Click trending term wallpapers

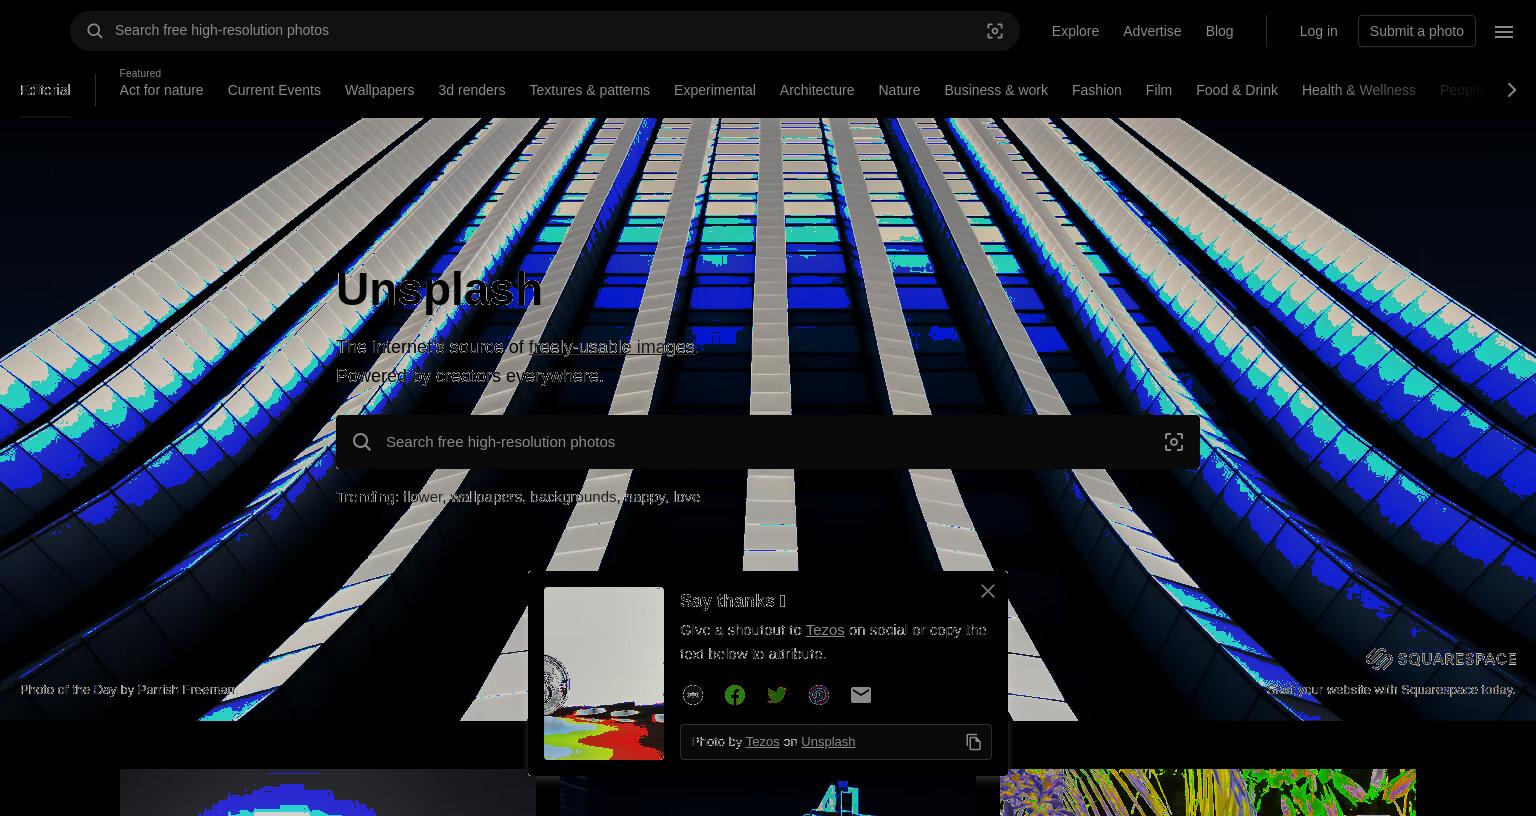pyautogui.click(x=486, y=497)
